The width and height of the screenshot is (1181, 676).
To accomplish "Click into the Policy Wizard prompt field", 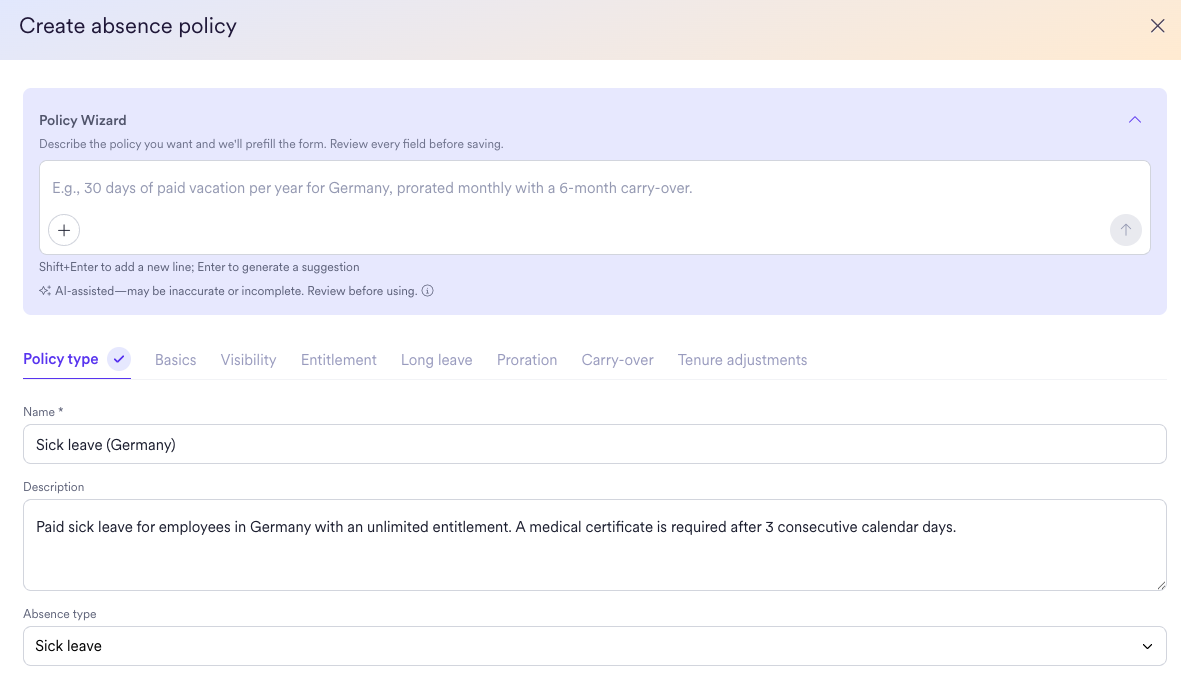I will point(594,189).
